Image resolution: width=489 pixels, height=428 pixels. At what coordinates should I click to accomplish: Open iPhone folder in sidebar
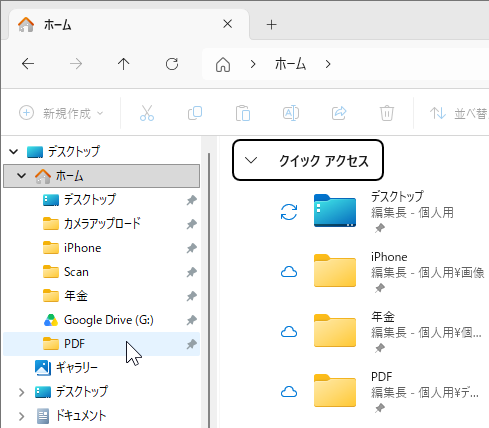pyautogui.click(x=102, y=248)
